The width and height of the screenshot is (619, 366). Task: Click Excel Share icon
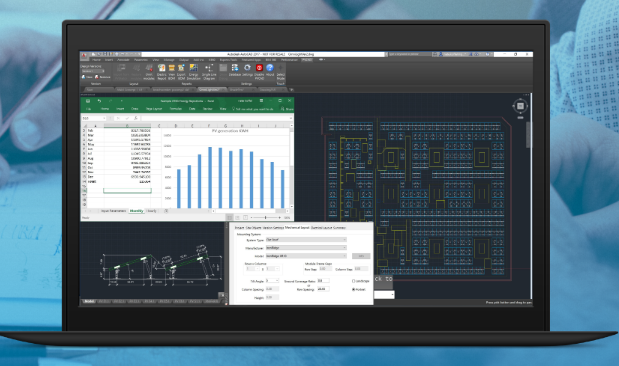point(284,109)
